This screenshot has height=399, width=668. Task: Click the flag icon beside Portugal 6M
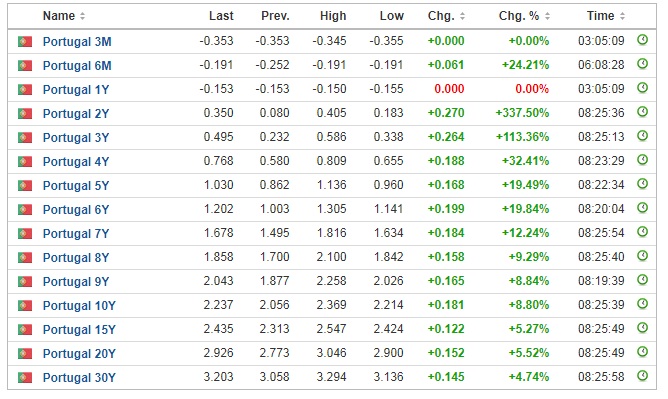tap(25, 66)
